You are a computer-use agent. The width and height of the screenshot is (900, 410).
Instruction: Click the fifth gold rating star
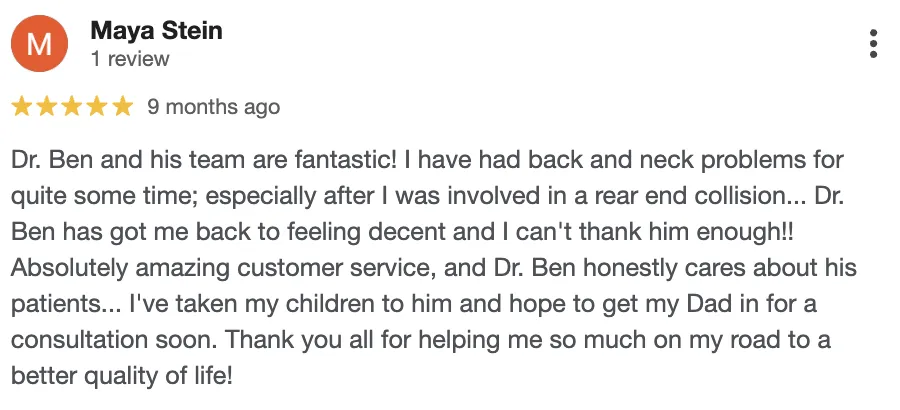[122, 107]
